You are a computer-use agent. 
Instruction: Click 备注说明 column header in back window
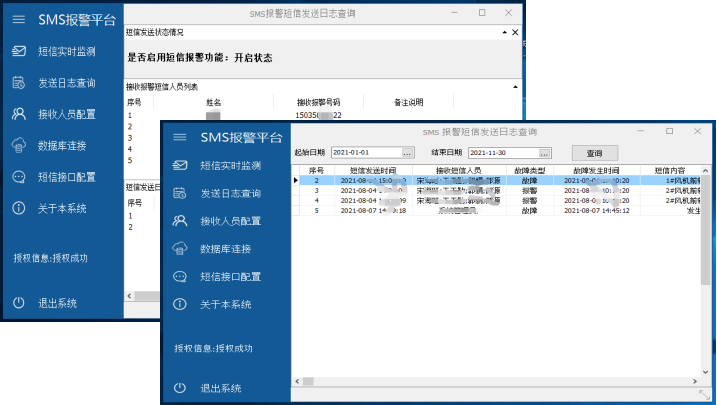point(409,102)
